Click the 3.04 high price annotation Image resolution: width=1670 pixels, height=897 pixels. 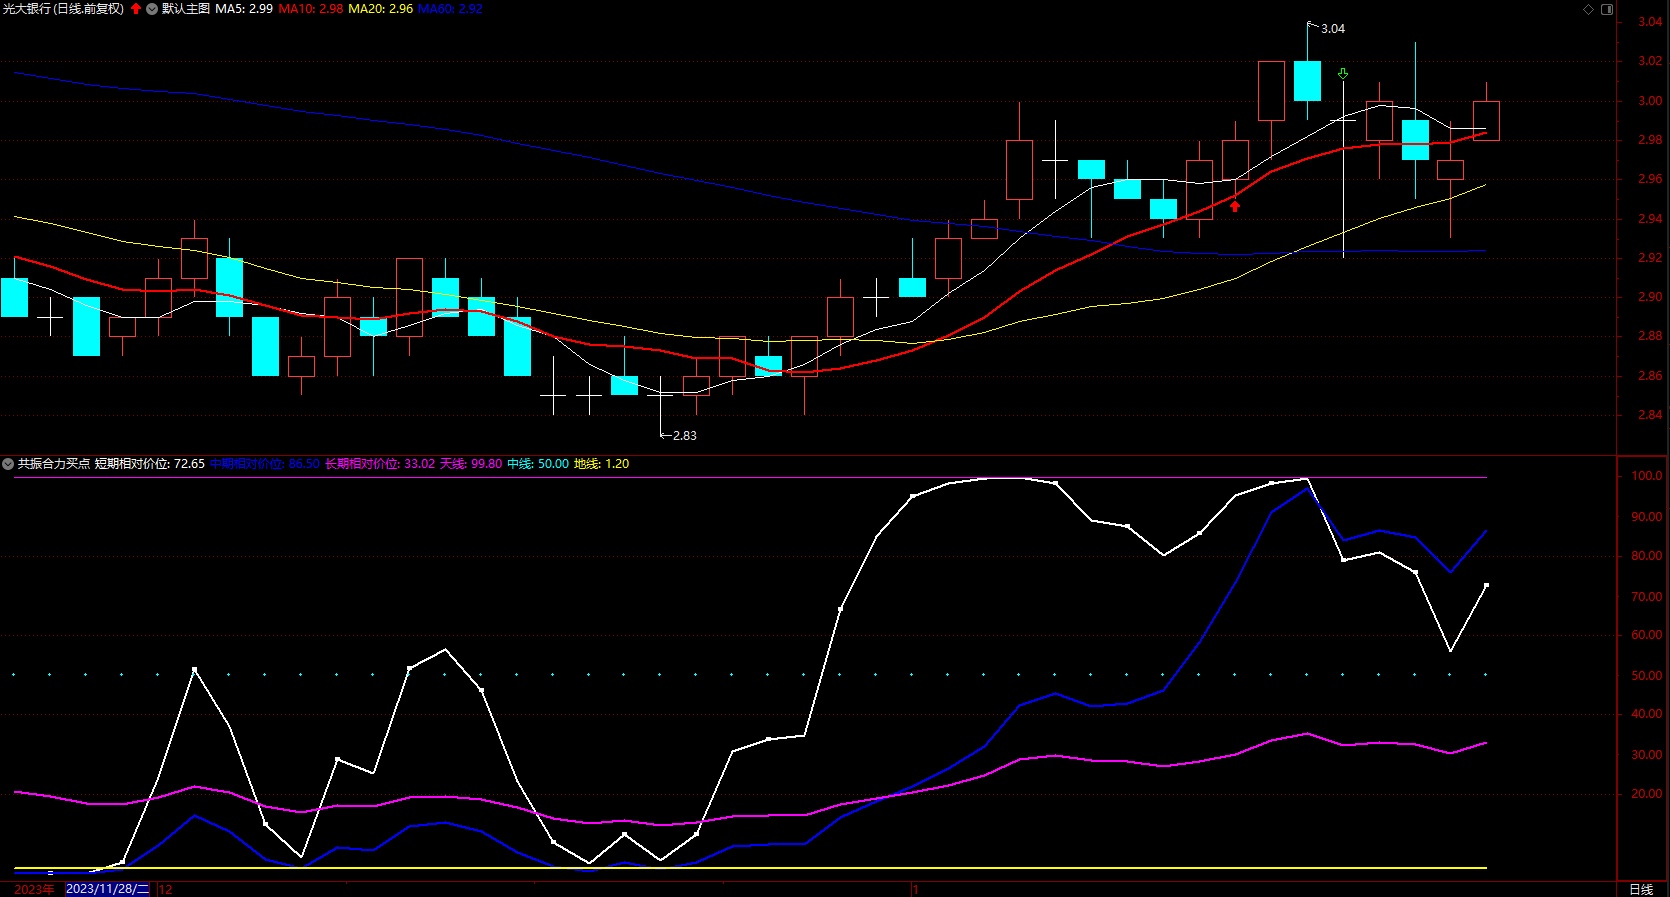(1333, 29)
